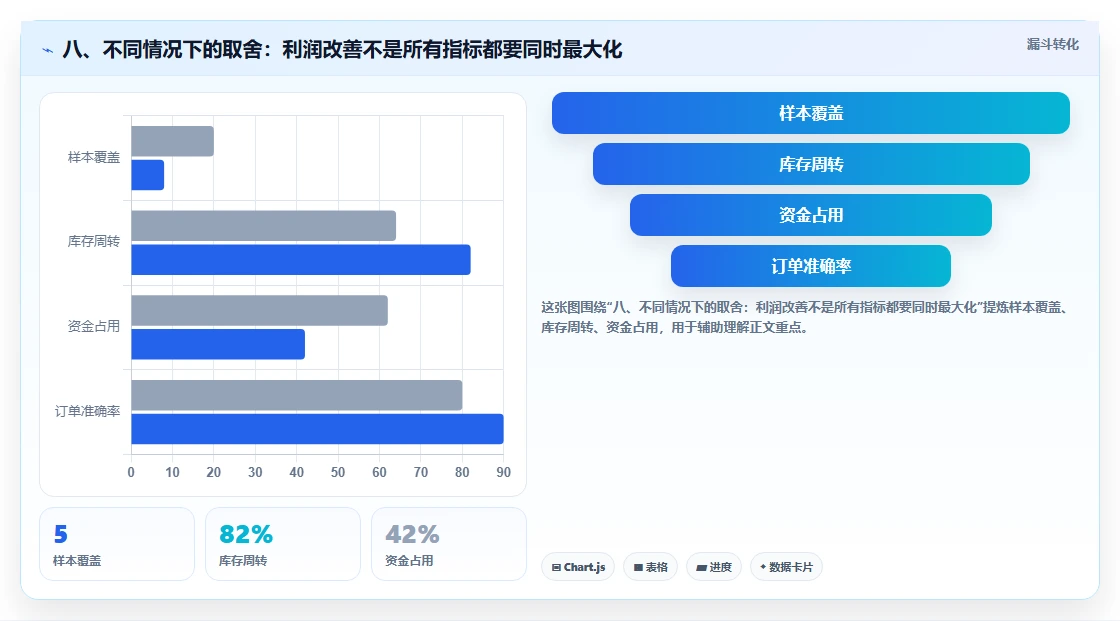Click the blue bar for 资金占用
The image size is (1120, 621).
(x=218, y=344)
